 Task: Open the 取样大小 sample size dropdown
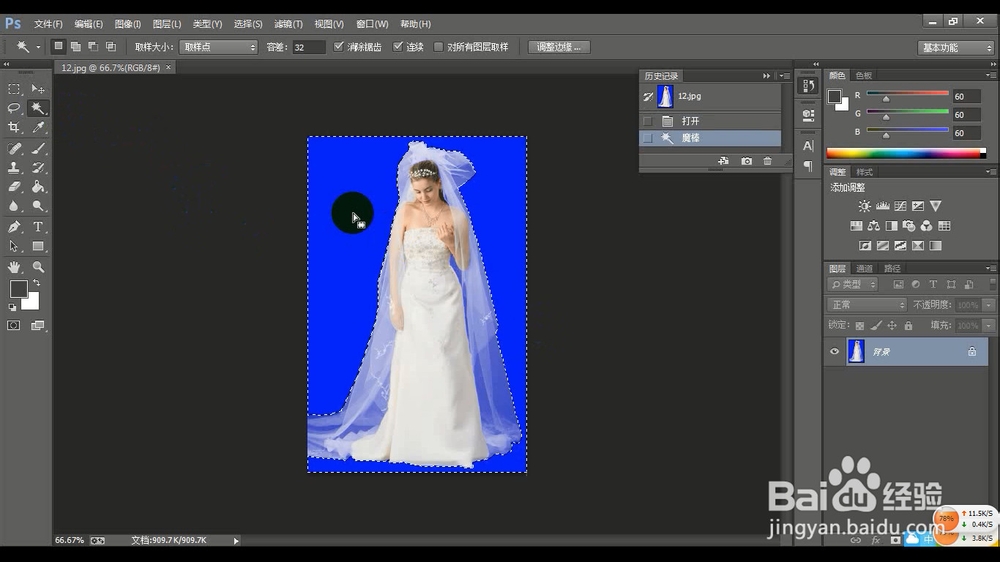pyautogui.click(x=219, y=47)
